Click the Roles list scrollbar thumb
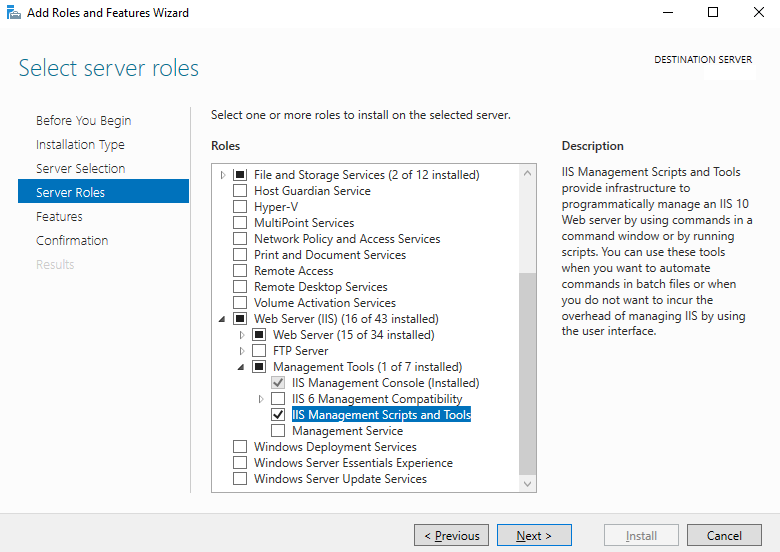This screenshot has height=552, width=780. point(527,373)
